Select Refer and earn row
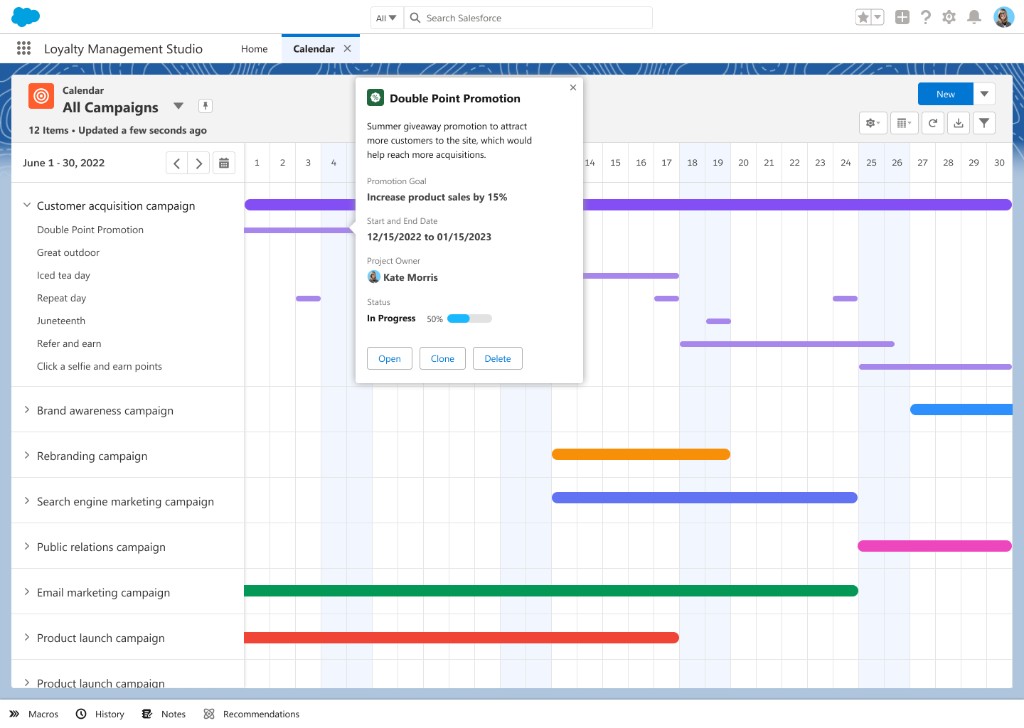The height and width of the screenshot is (728, 1024). click(x=69, y=343)
